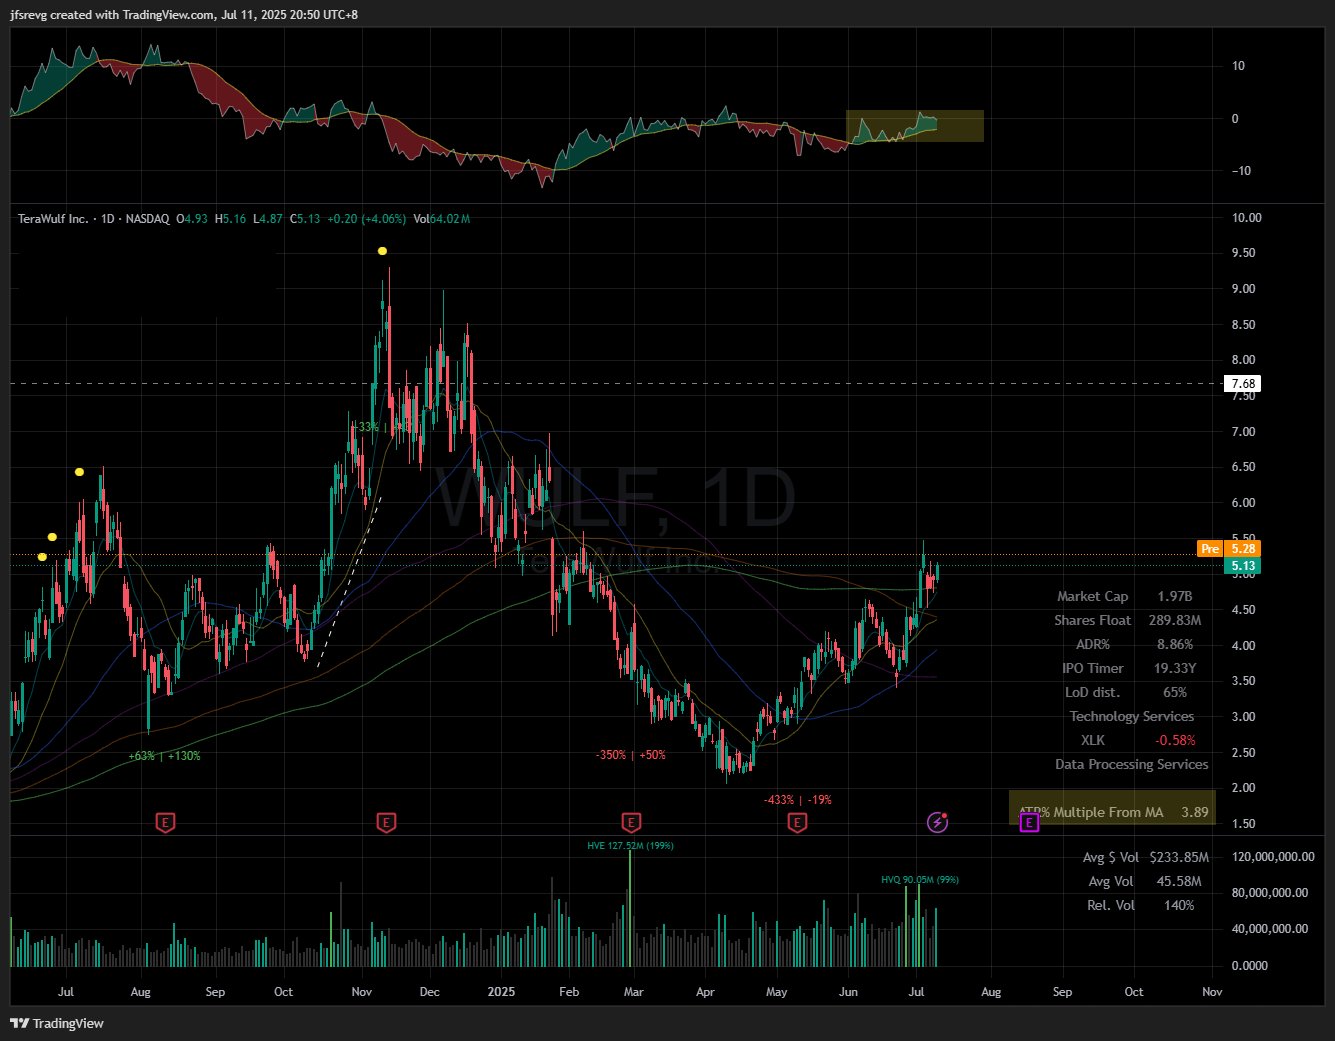Open the earnings marker near August 2024
Viewport: 1335px width, 1041px height.
point(166,823)
